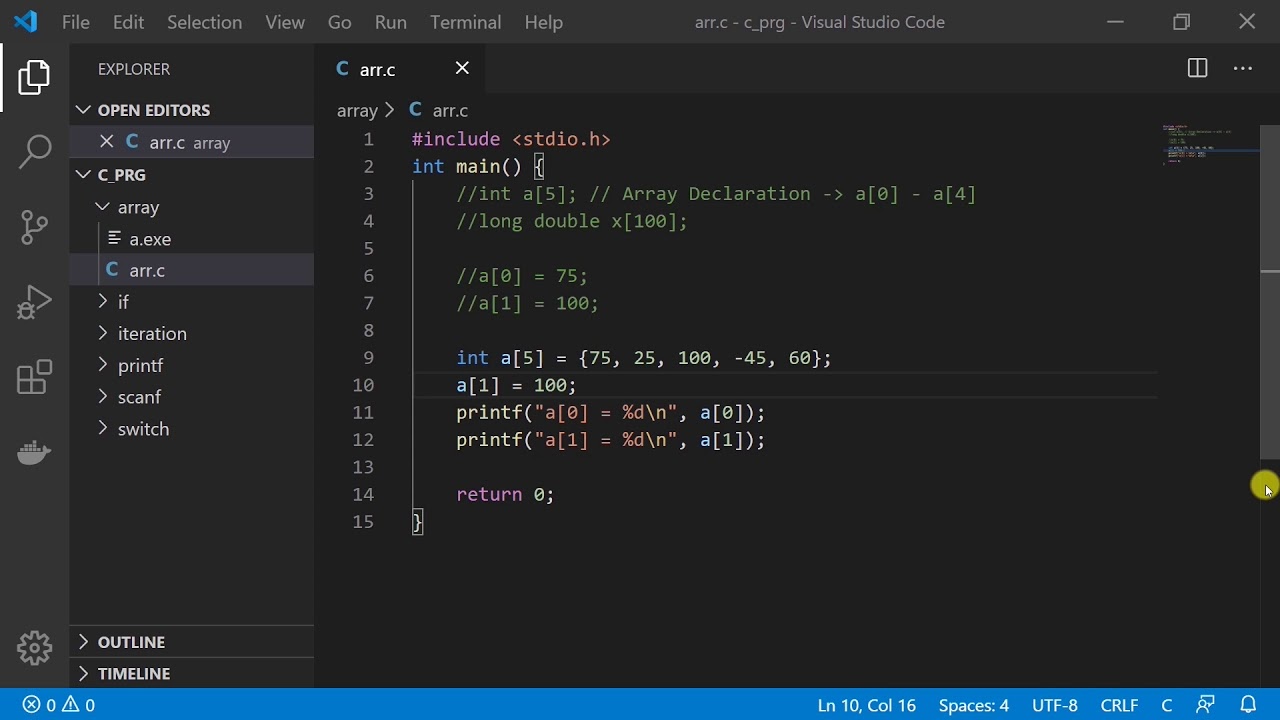
Task: Open notifications bell in status bar
Action: (1248, 705)
